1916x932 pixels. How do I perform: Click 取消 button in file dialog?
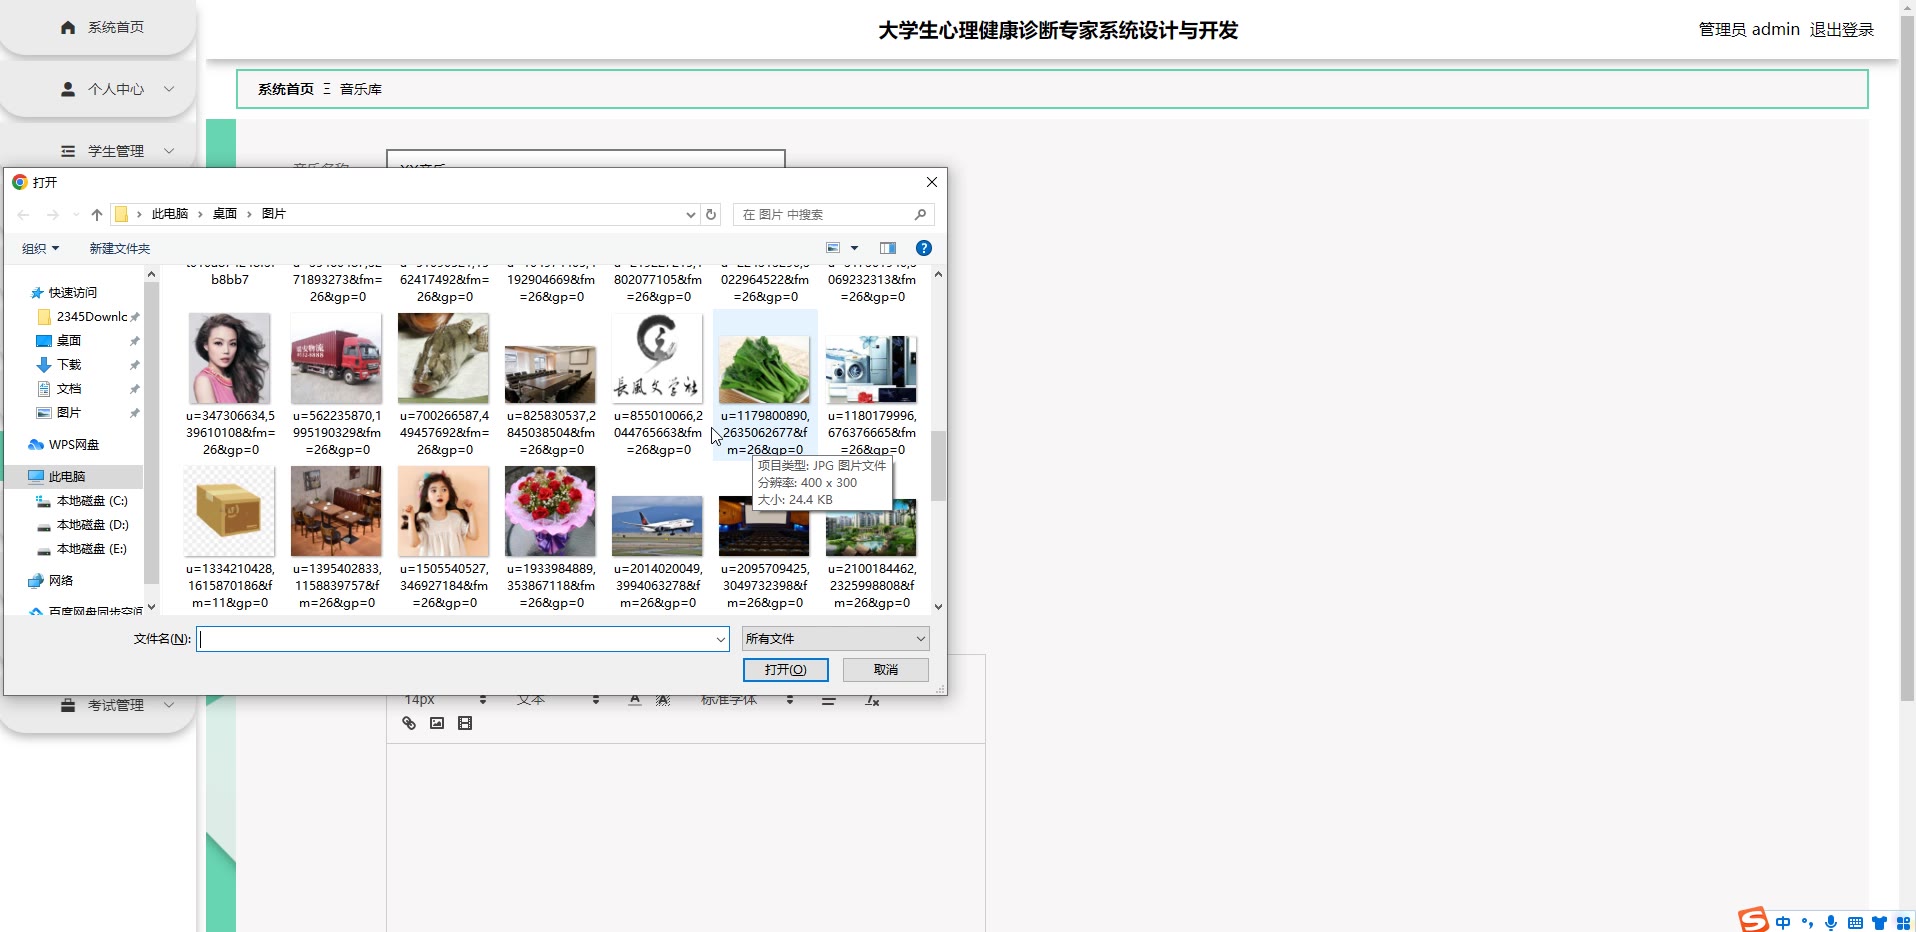[885, 670]
